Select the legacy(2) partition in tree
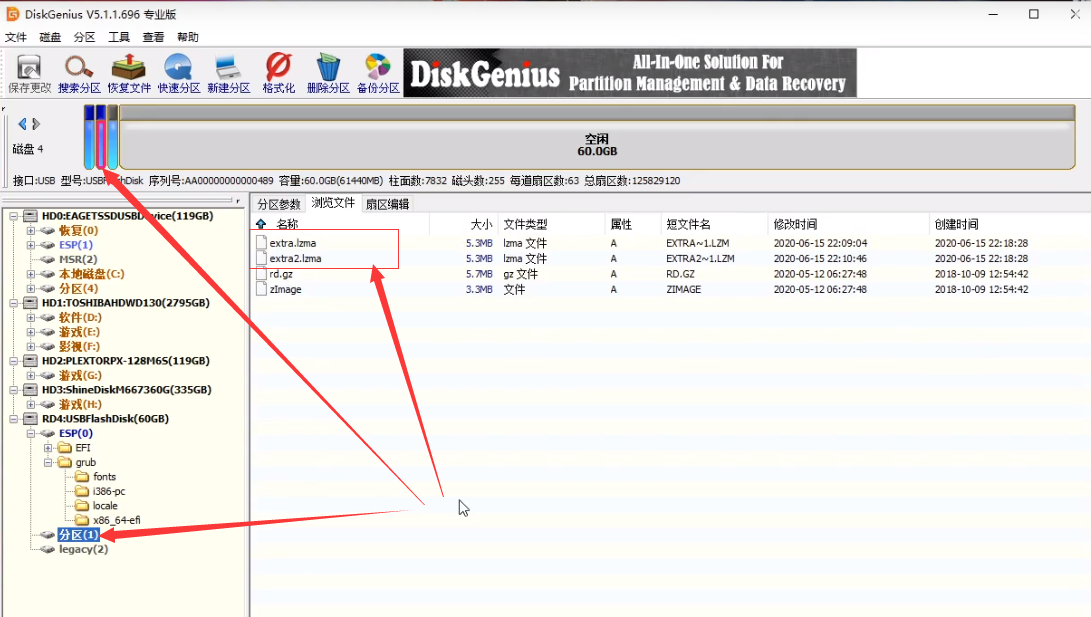1091x617 pixels. tap(83, 550)
